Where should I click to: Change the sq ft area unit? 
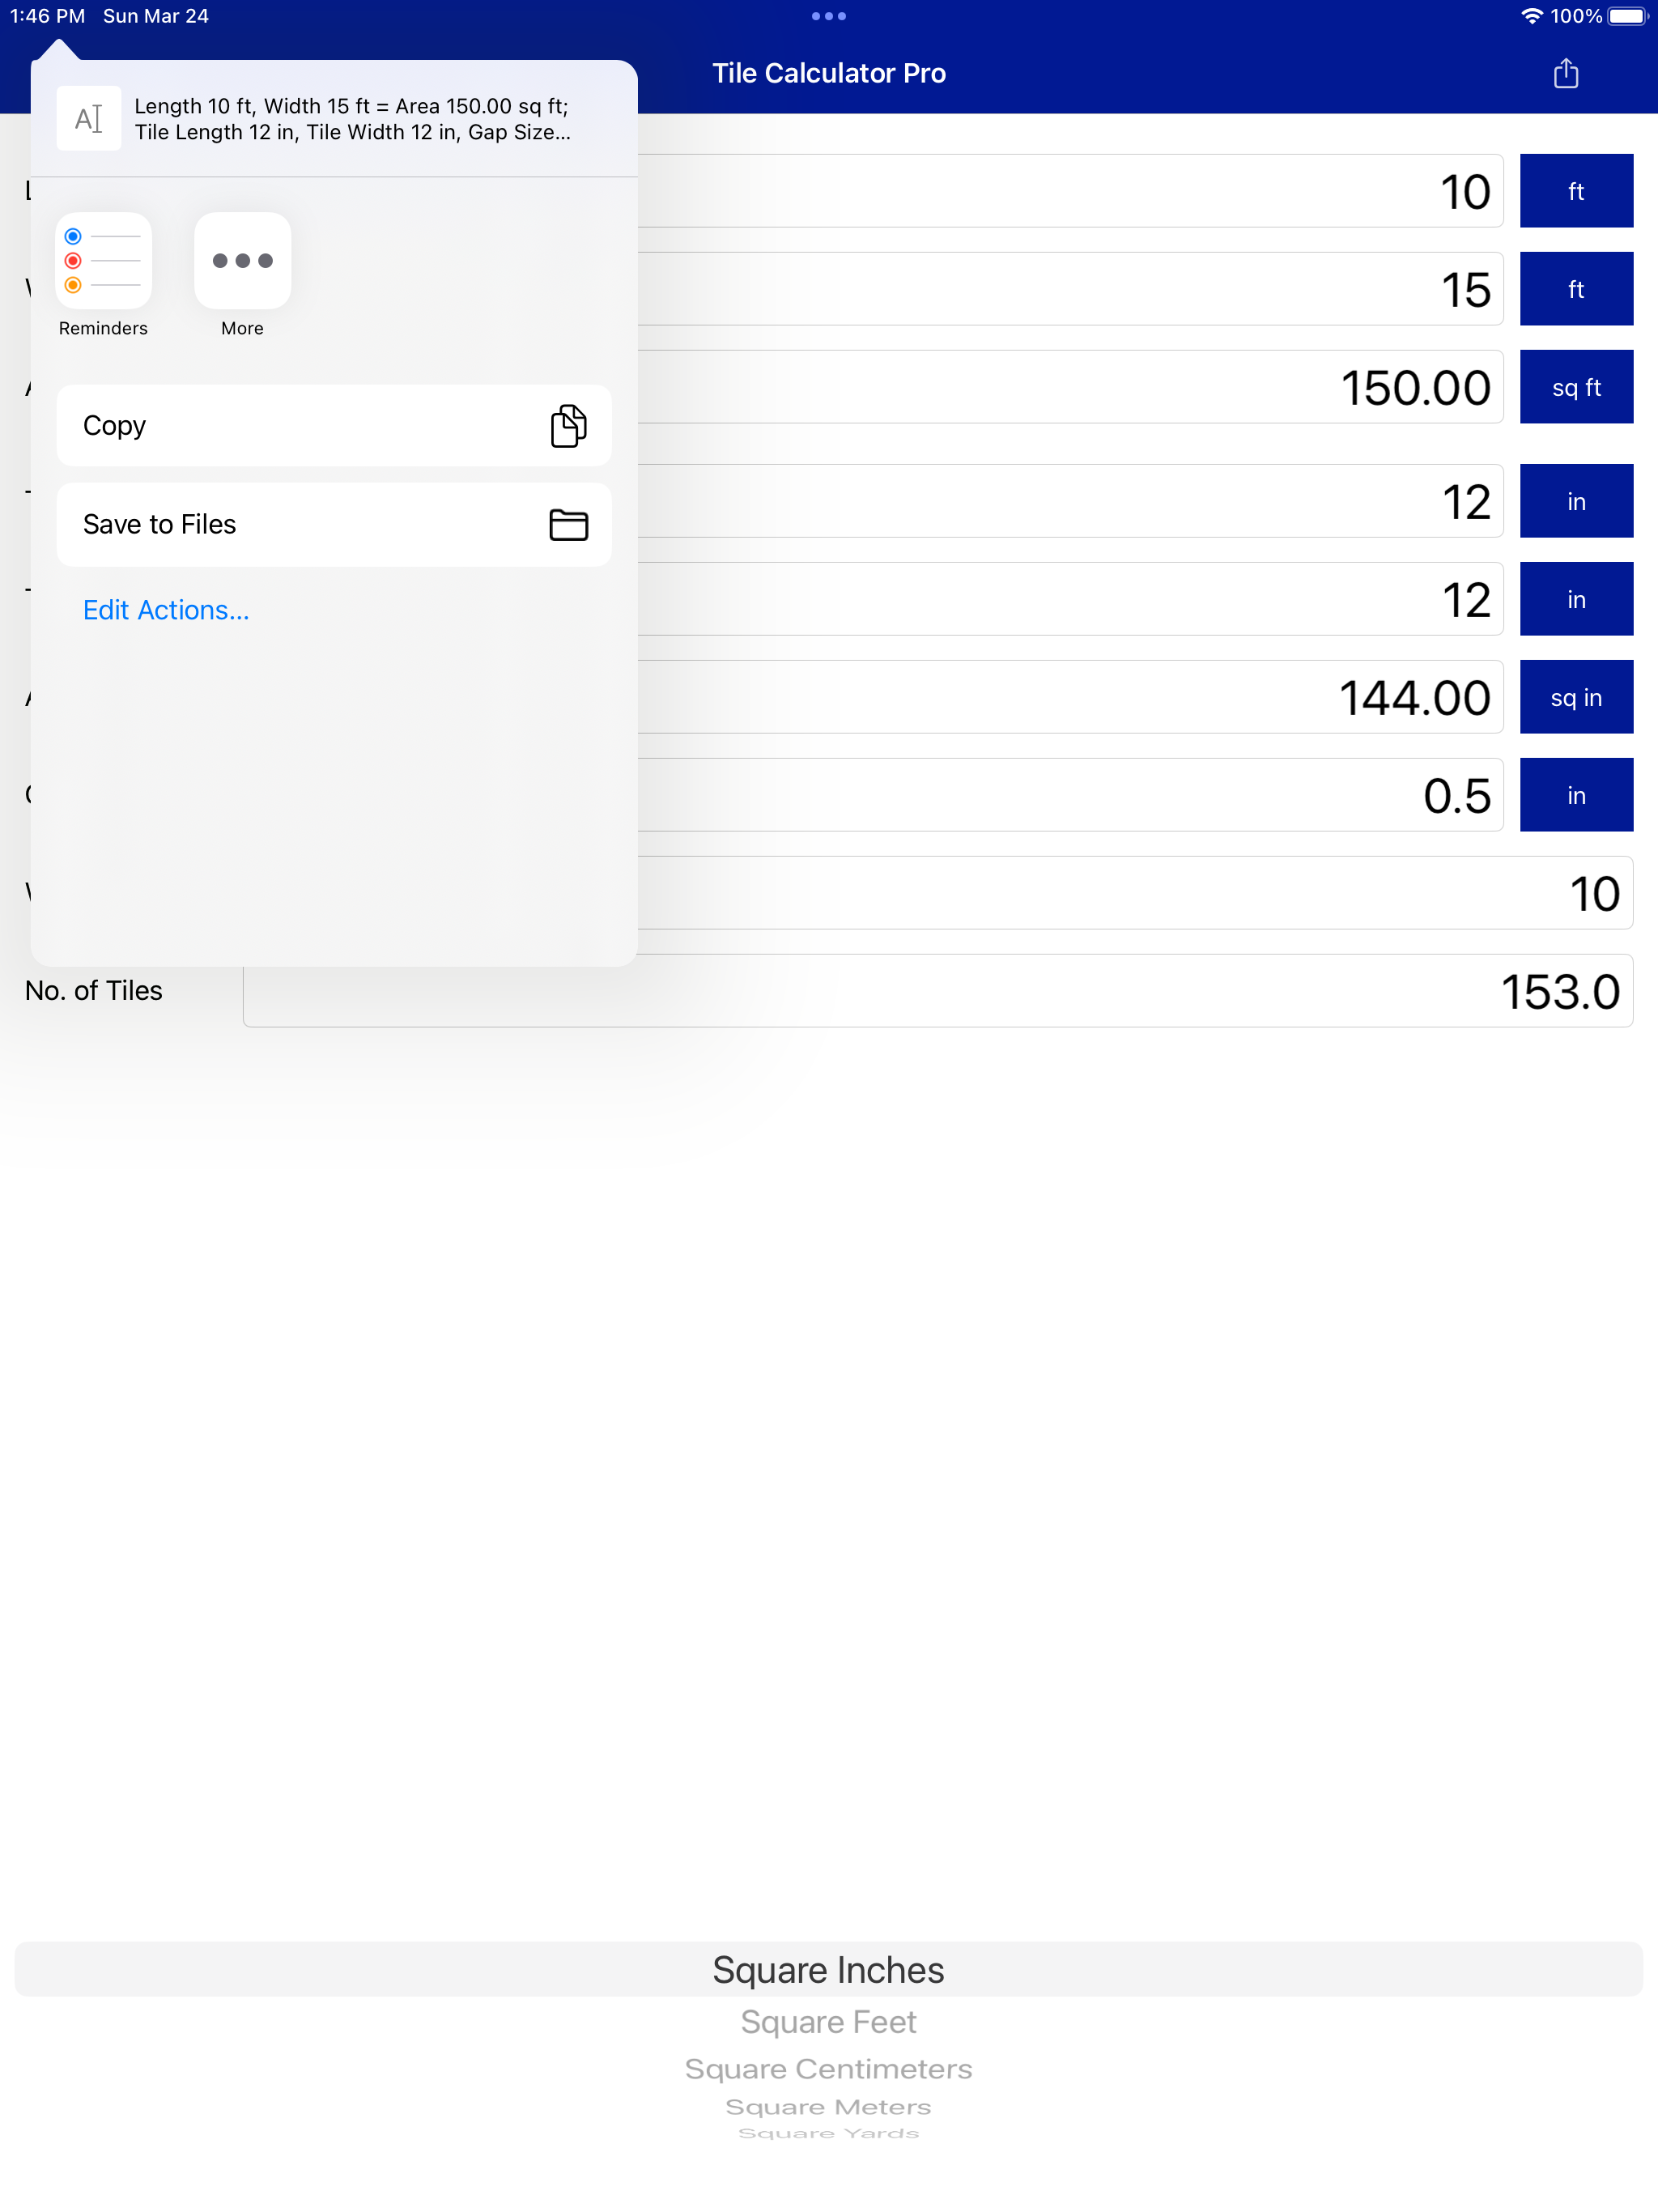[x=1576, y=387]
